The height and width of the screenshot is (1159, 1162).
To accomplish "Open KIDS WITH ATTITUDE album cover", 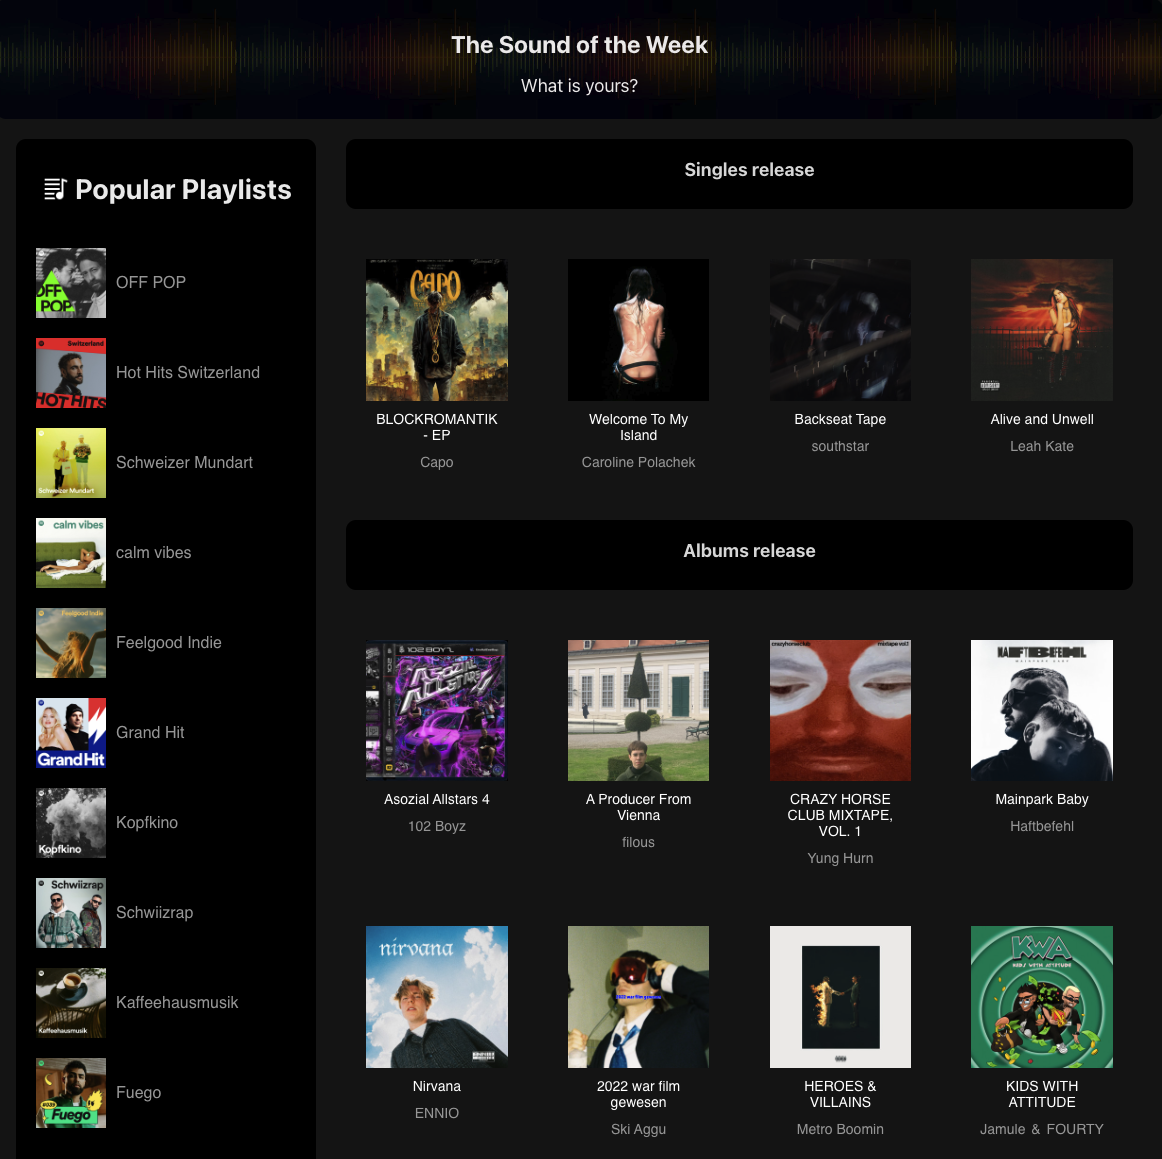I will (x=1042, y=997).
